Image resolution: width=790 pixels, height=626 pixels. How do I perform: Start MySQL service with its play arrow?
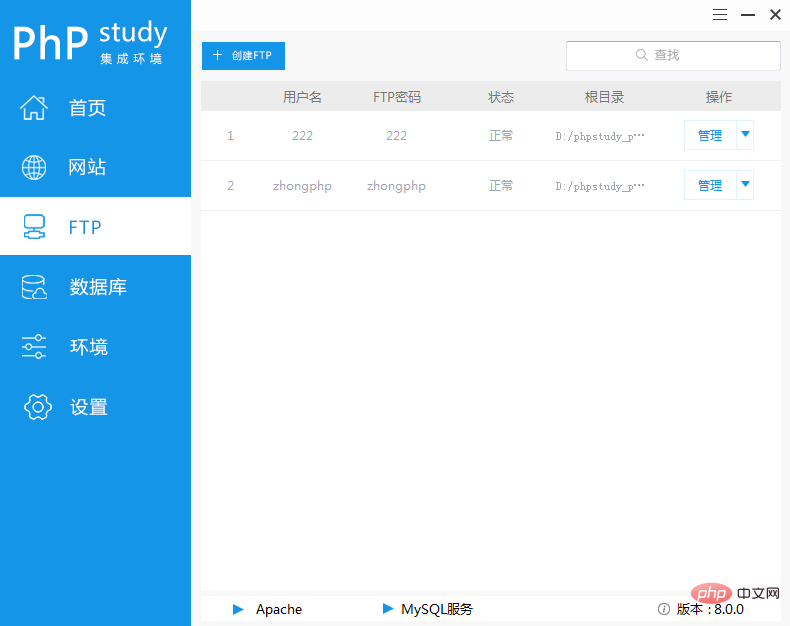coord(388,609)
